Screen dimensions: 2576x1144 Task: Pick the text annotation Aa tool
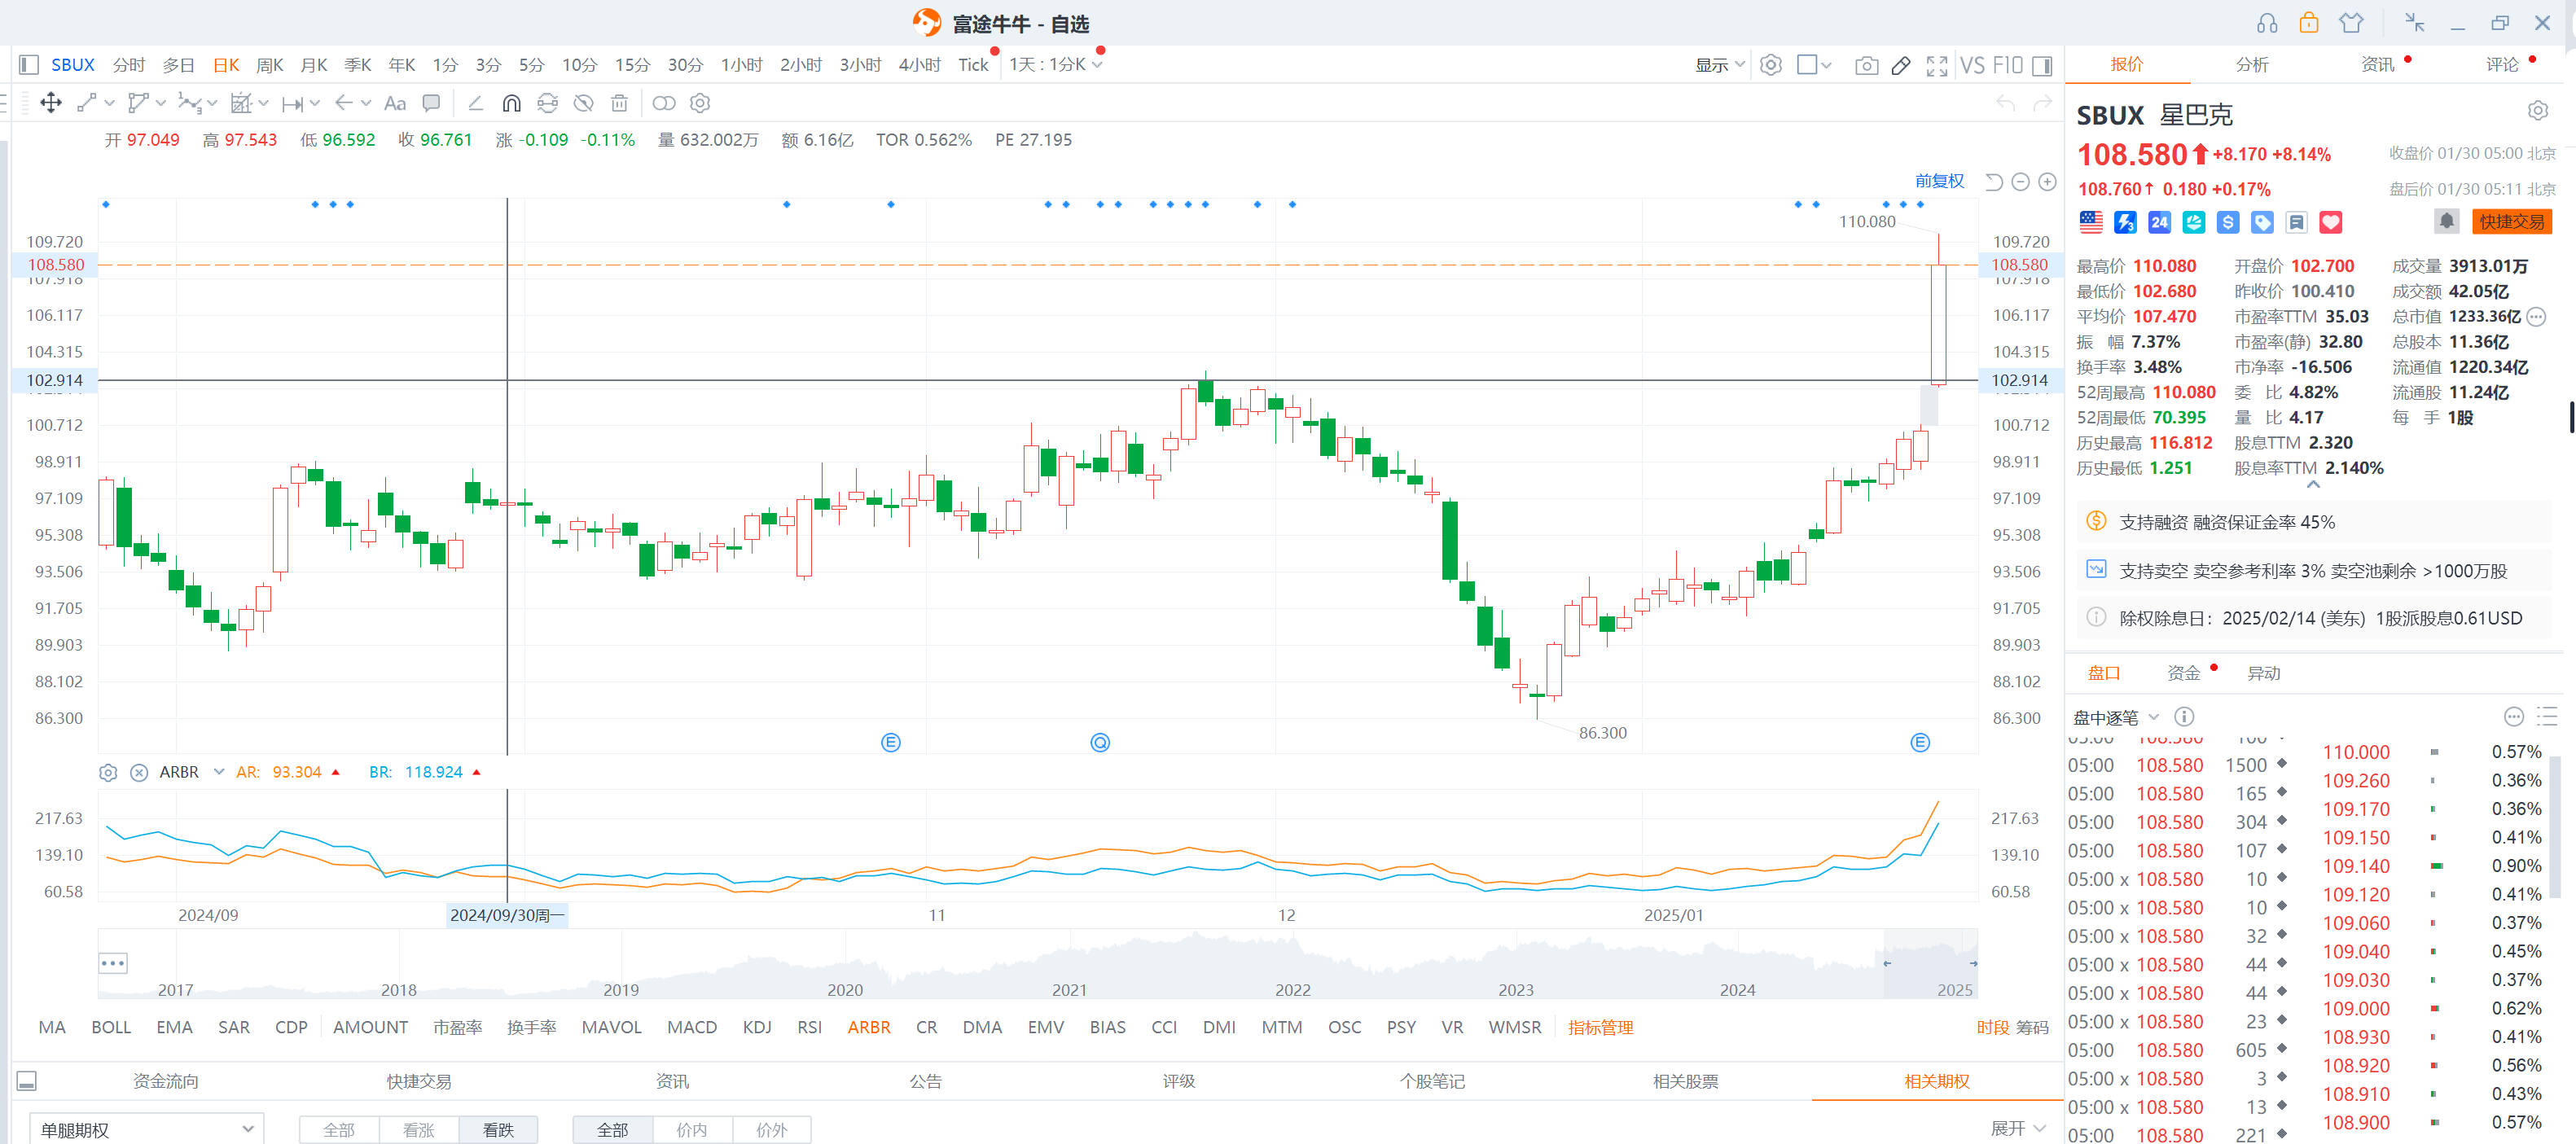pyautogui.click(x=395, y=103)
